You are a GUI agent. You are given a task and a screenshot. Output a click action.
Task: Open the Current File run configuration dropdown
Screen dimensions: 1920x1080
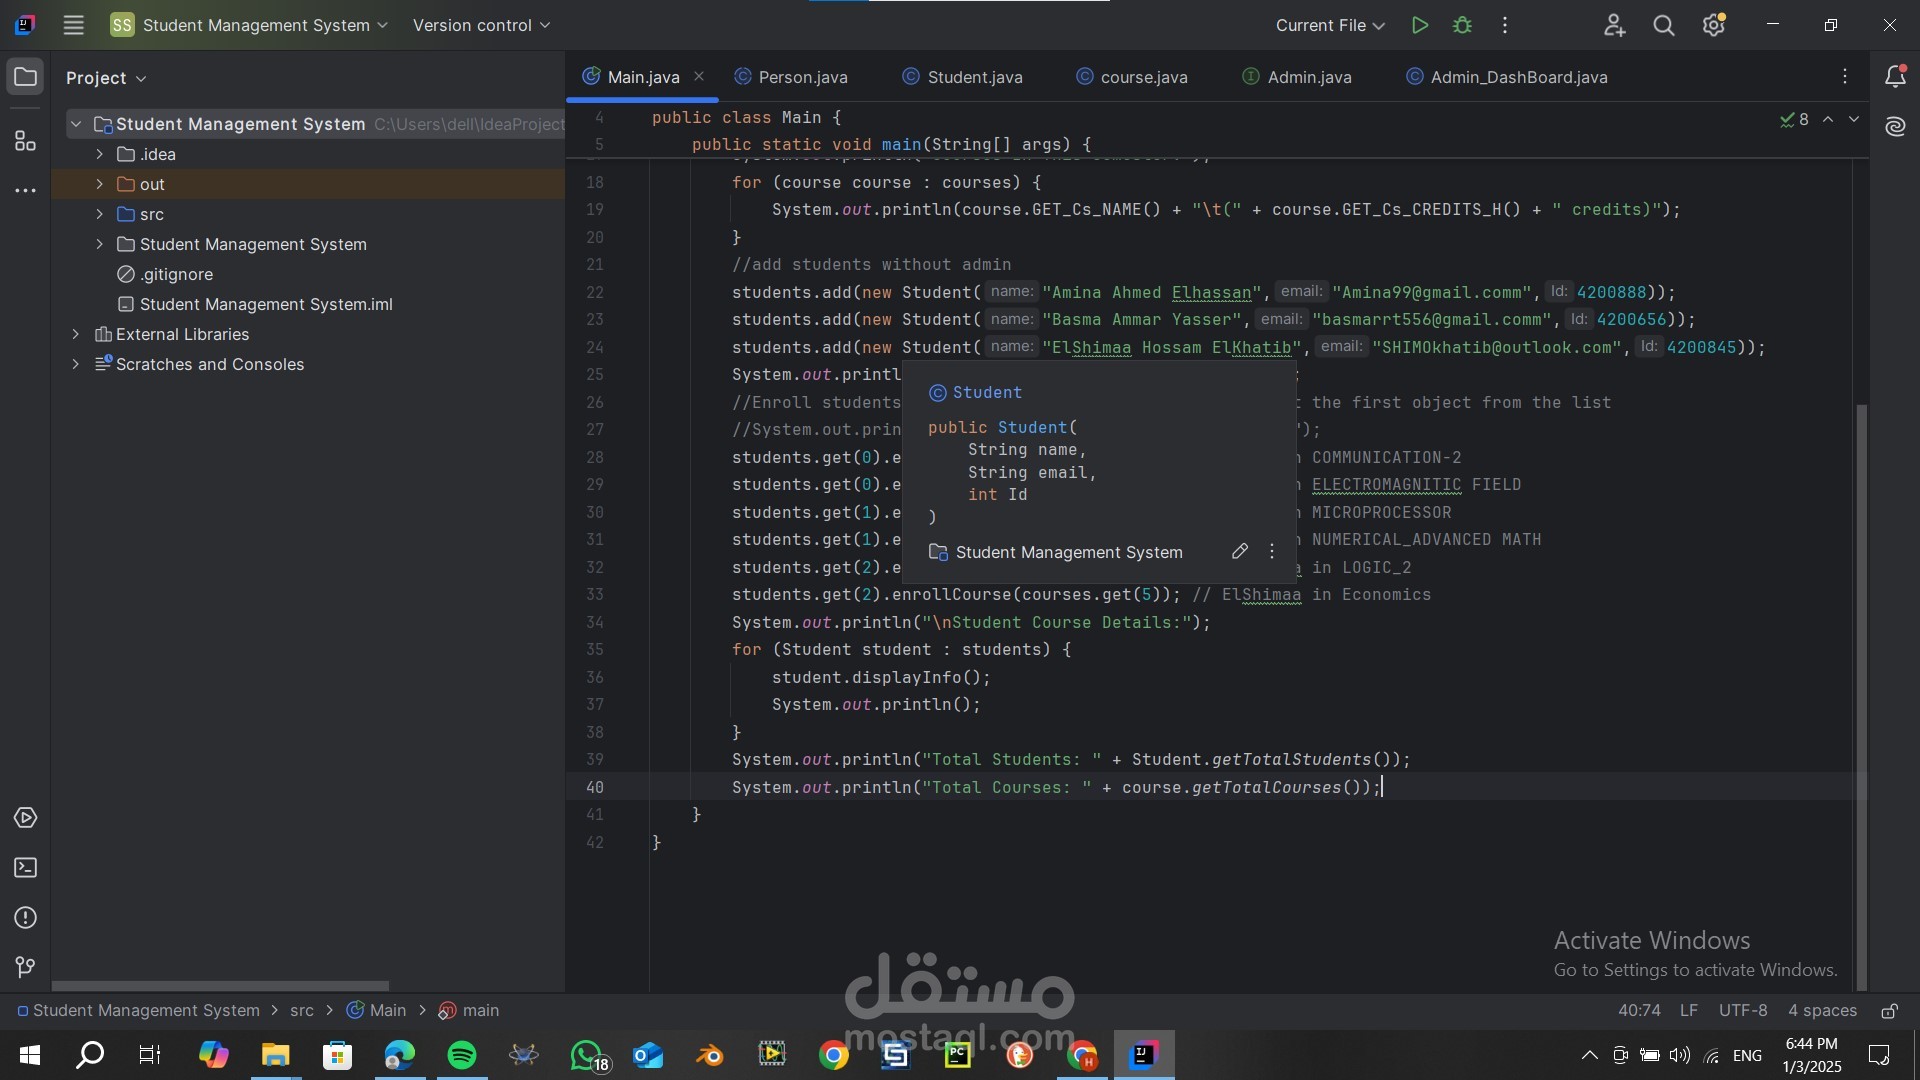(x=1329, y=25)
